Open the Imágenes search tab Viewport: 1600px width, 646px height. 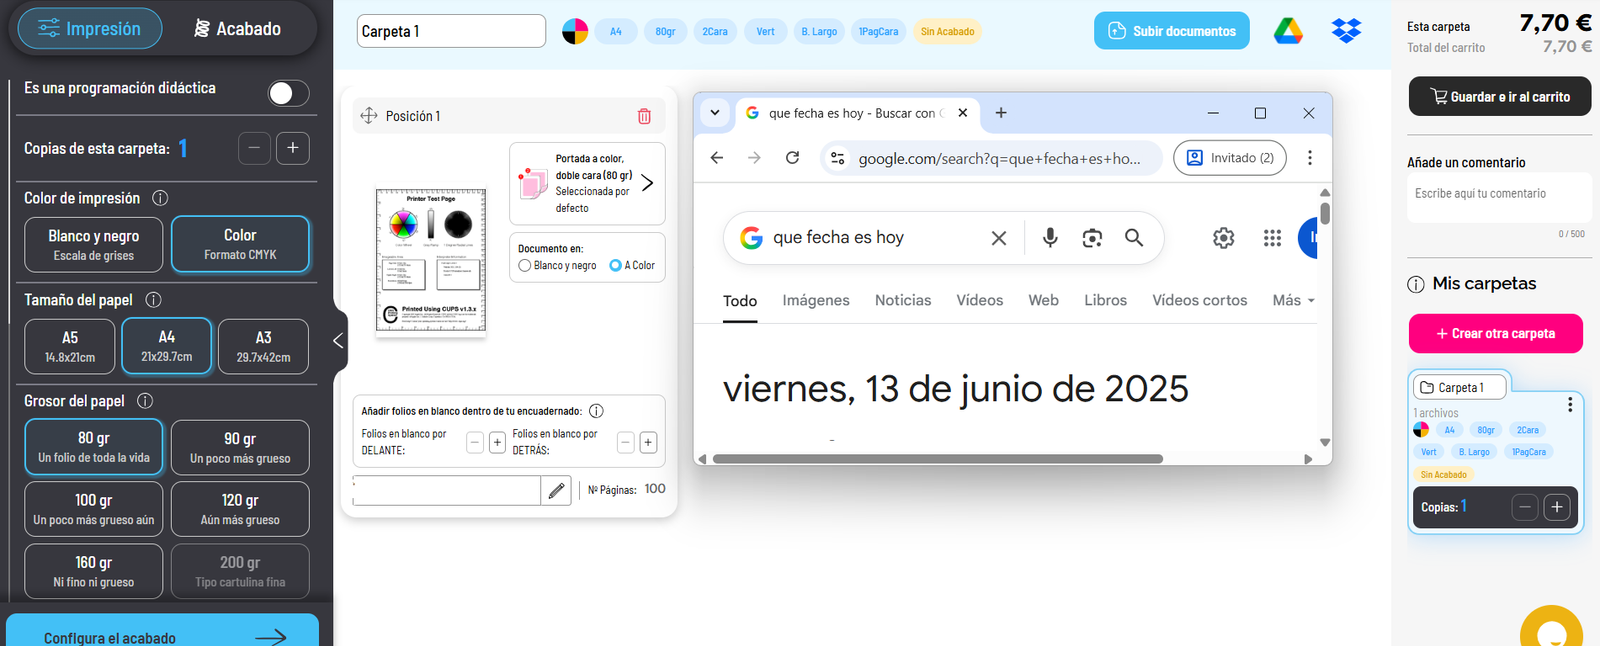(x=815, y=300)
